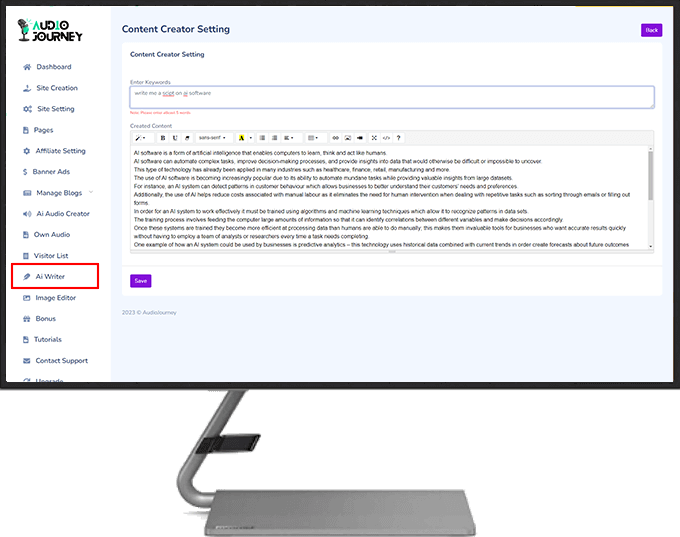This screenshot has height=537, width=680.
Task: Open the table insert dropdown
Action: point(312,138)
